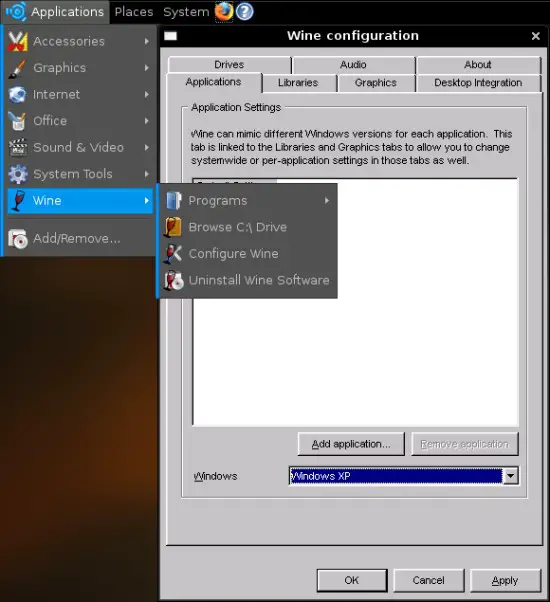Viewport: 550px width, 602px height.
Task: Click the Office menu icon
Action: coord(18,121)
